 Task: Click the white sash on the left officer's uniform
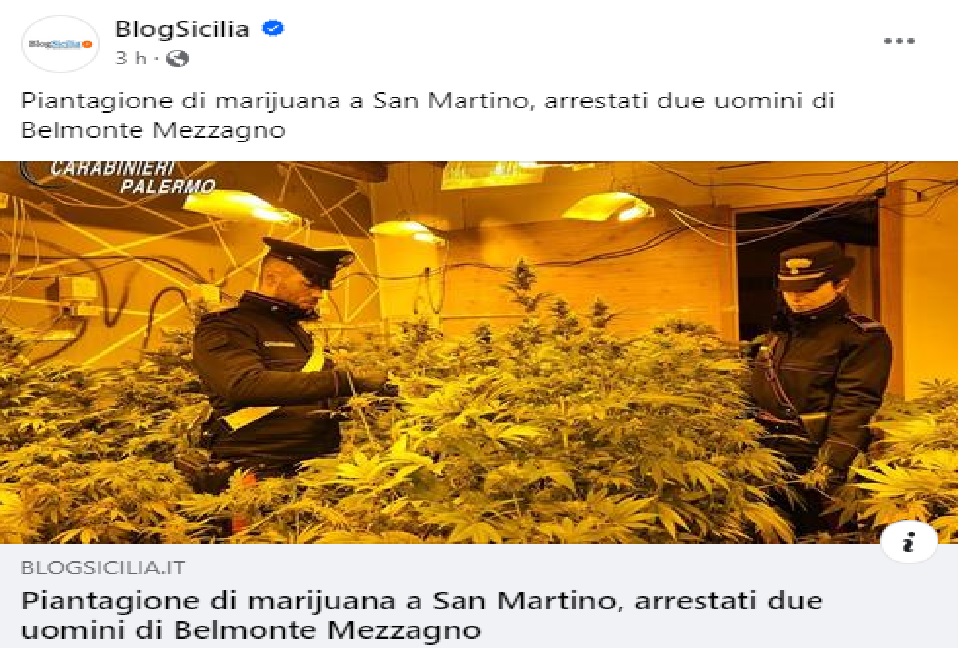point(318,362)
